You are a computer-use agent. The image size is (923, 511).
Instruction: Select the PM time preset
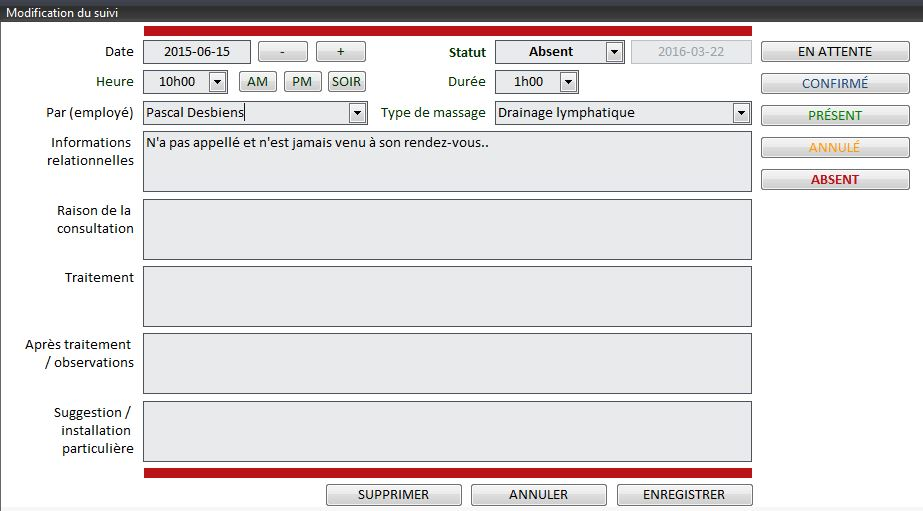point(301,82)
